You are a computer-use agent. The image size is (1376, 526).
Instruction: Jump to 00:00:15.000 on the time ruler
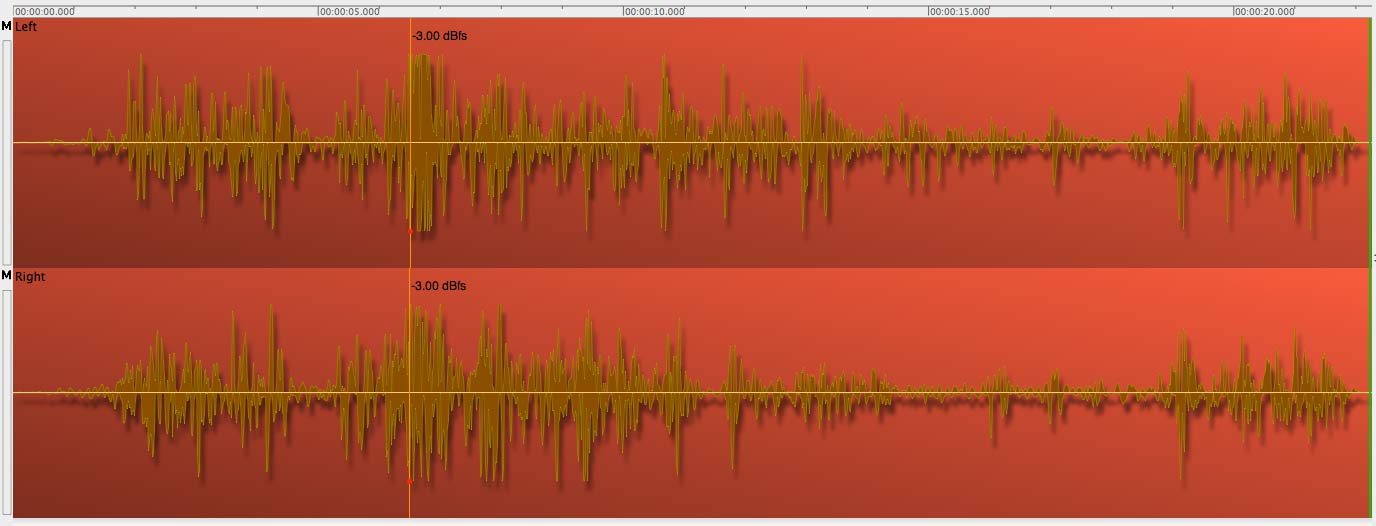[x=960, y=12]
